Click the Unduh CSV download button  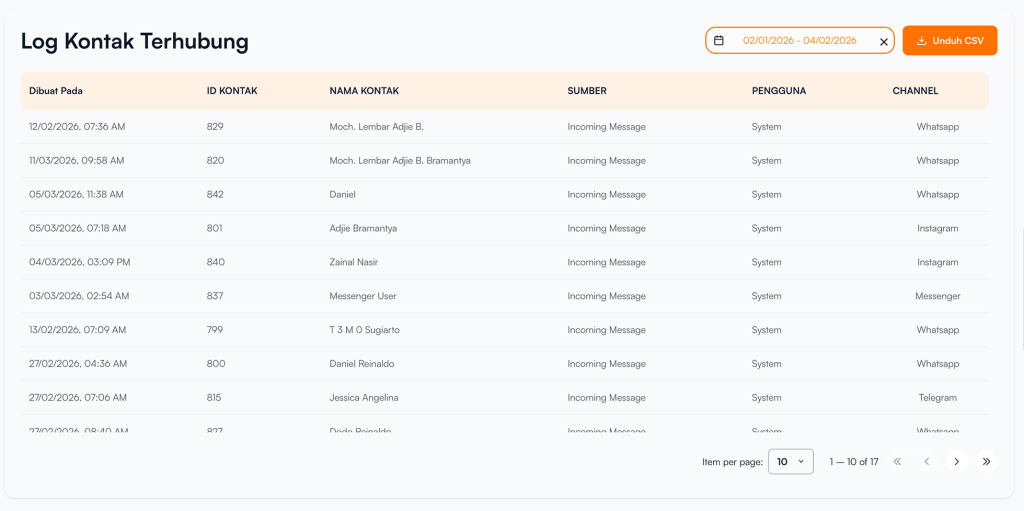pos(949,41)
